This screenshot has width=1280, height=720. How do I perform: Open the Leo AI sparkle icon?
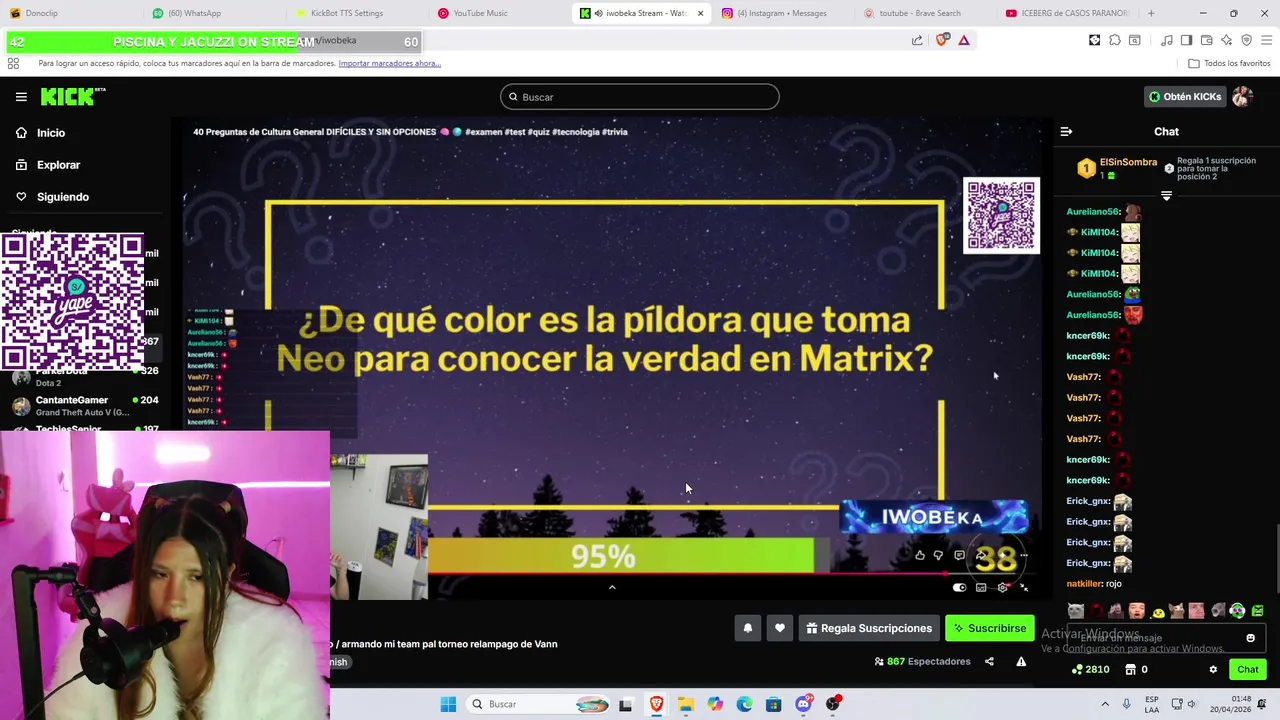pos(1226,40)
